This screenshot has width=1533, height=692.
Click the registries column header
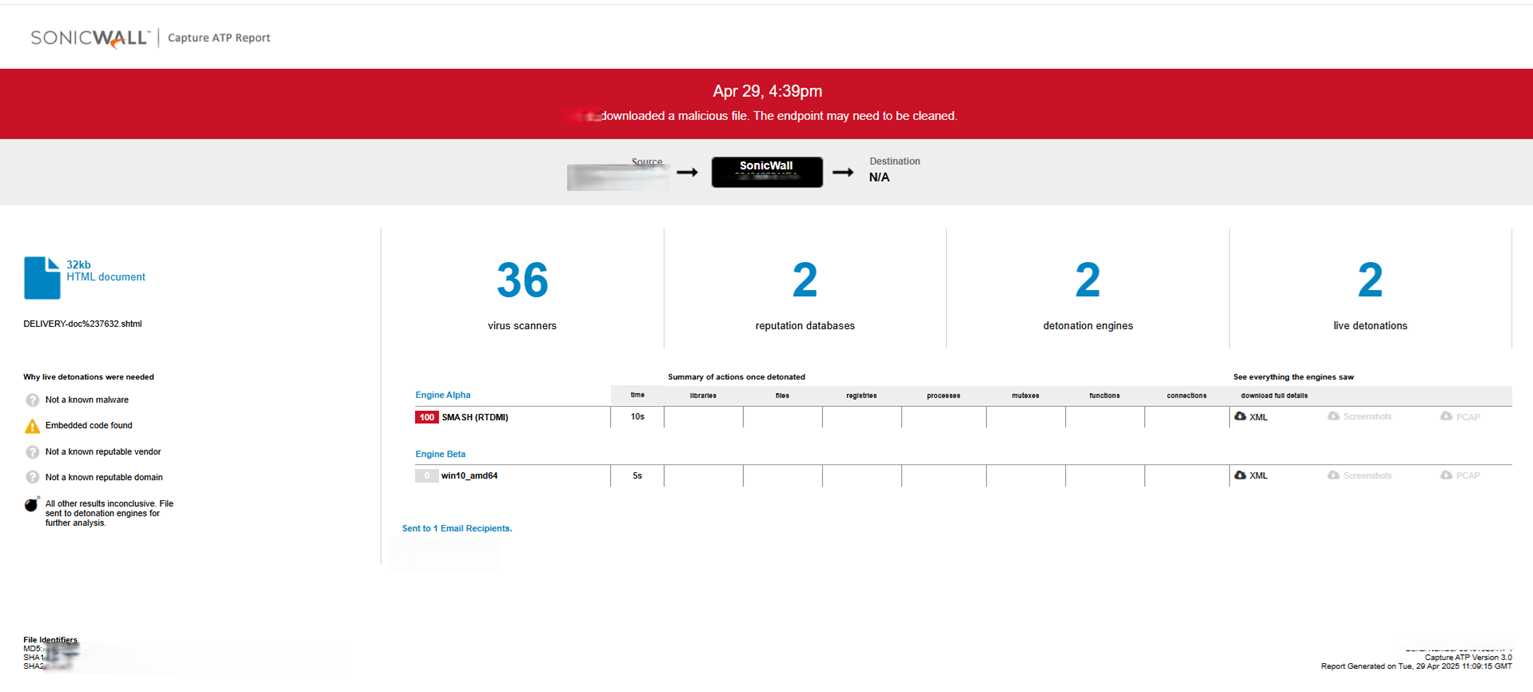click(x=861, y=396)
